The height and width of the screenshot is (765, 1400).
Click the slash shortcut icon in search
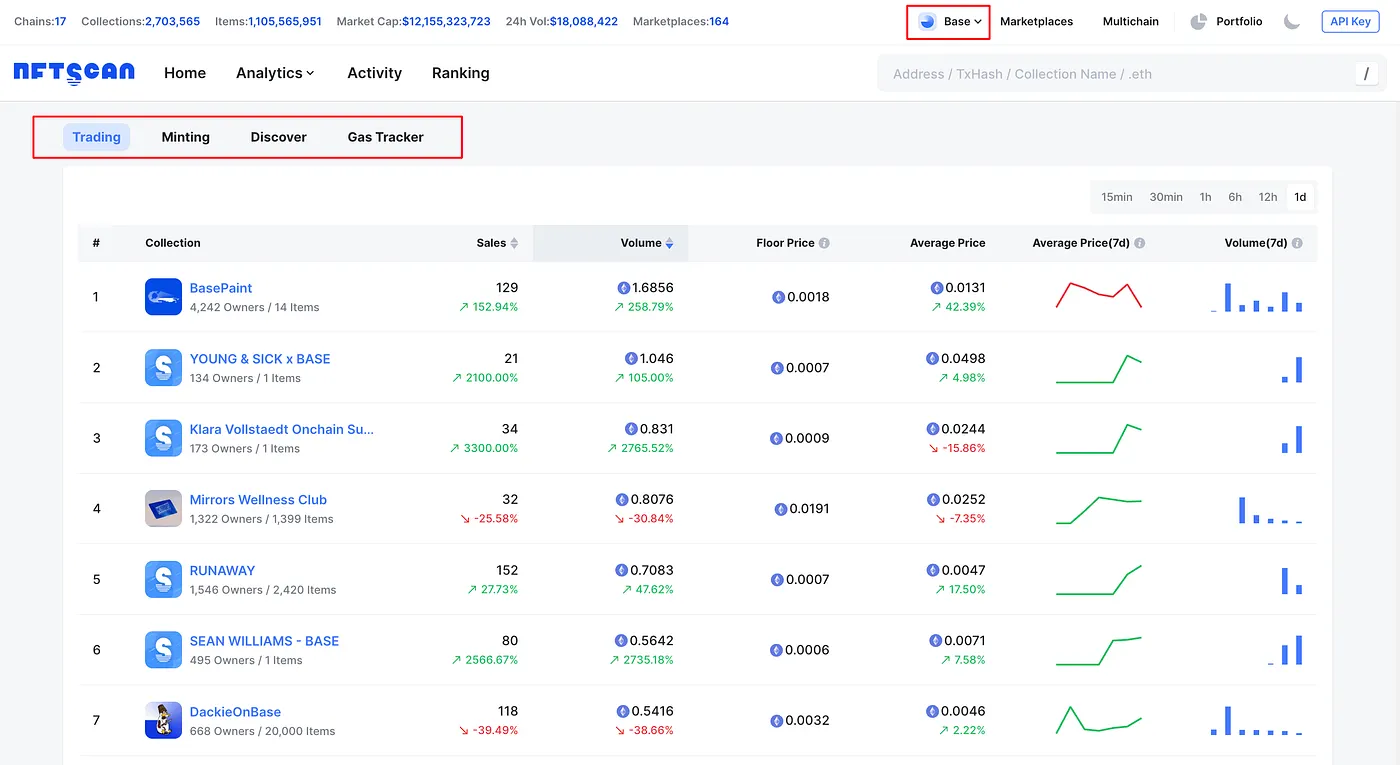tap(1366, 73)
